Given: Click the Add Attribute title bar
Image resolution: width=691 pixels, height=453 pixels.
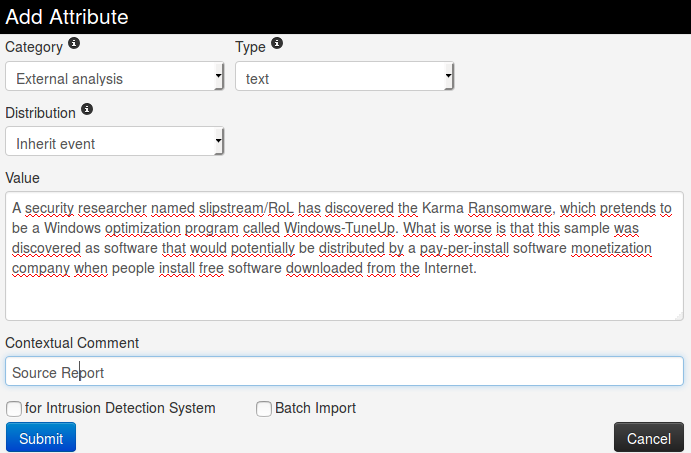Looking at the screenshot, I should pos(345,17).
